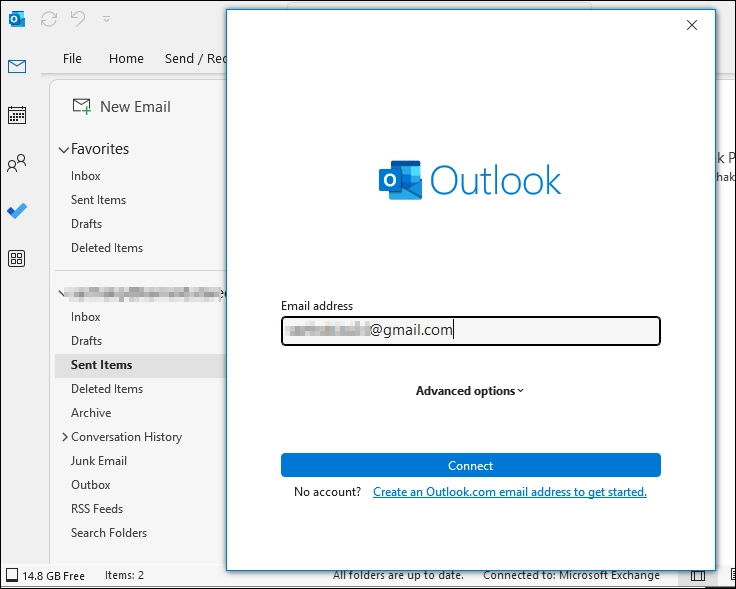Open the account's Drafts folder
Image resolution: width=736 pixels, height=589 pixels.
tap(86, 341)
